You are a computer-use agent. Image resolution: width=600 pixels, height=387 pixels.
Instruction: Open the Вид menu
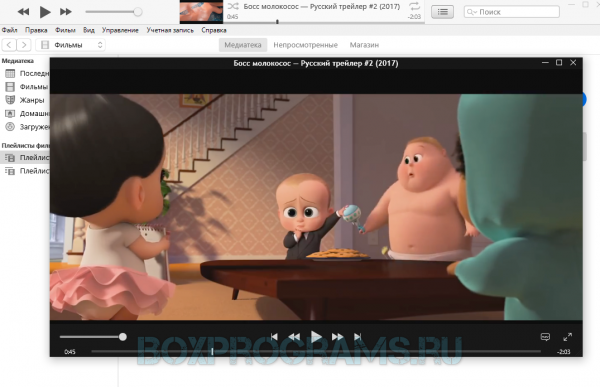click(x=89, y=30)
